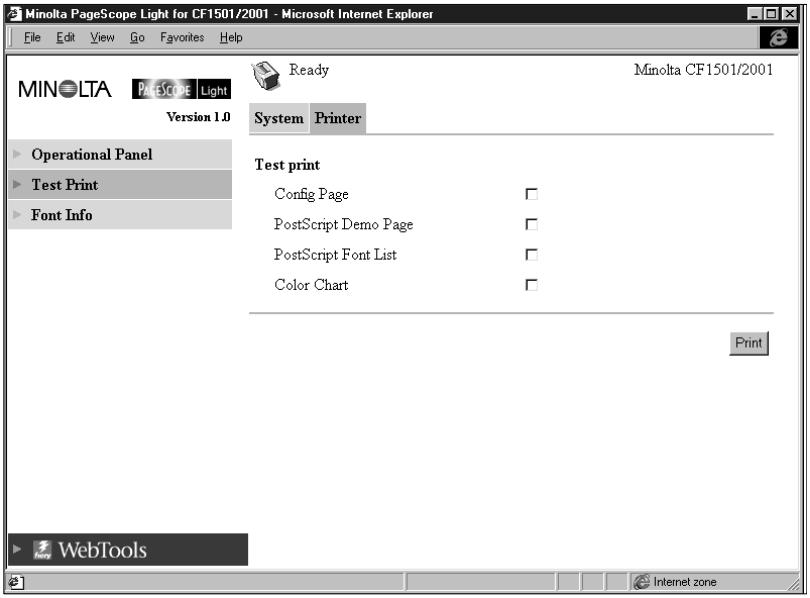The image size is (810, 598).
Task: Open the File menu
Action: point(32,38)
